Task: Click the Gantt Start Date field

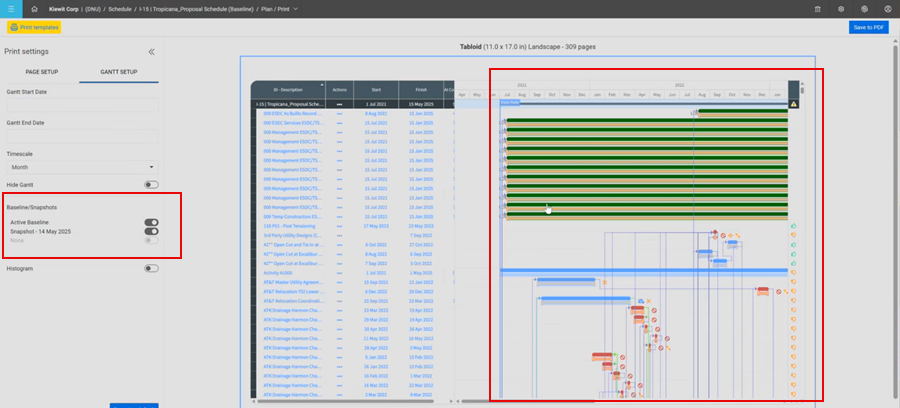Action: click(x=83, y=105)
